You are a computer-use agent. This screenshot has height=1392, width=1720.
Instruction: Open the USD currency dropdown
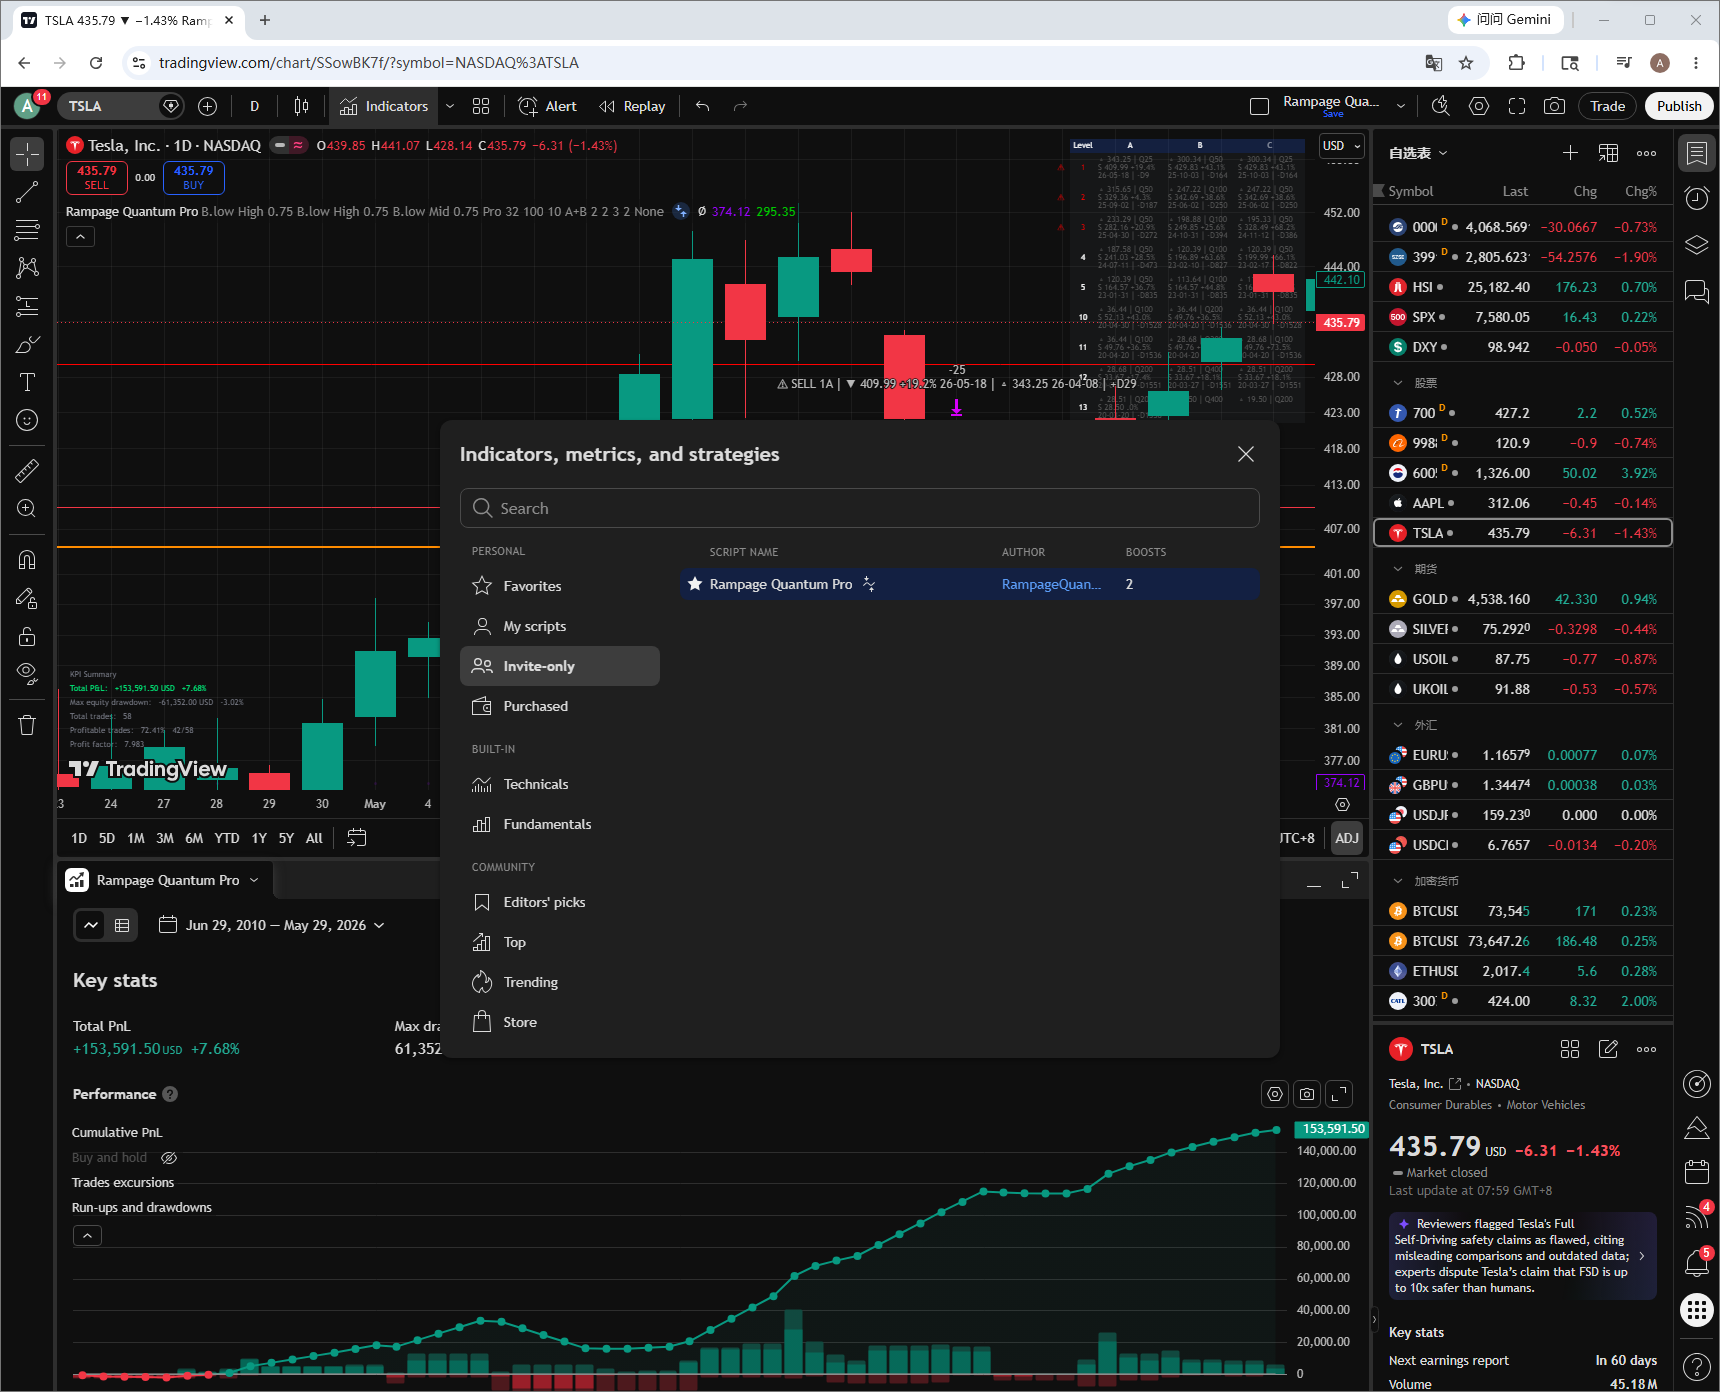(x=1342, y=146)
